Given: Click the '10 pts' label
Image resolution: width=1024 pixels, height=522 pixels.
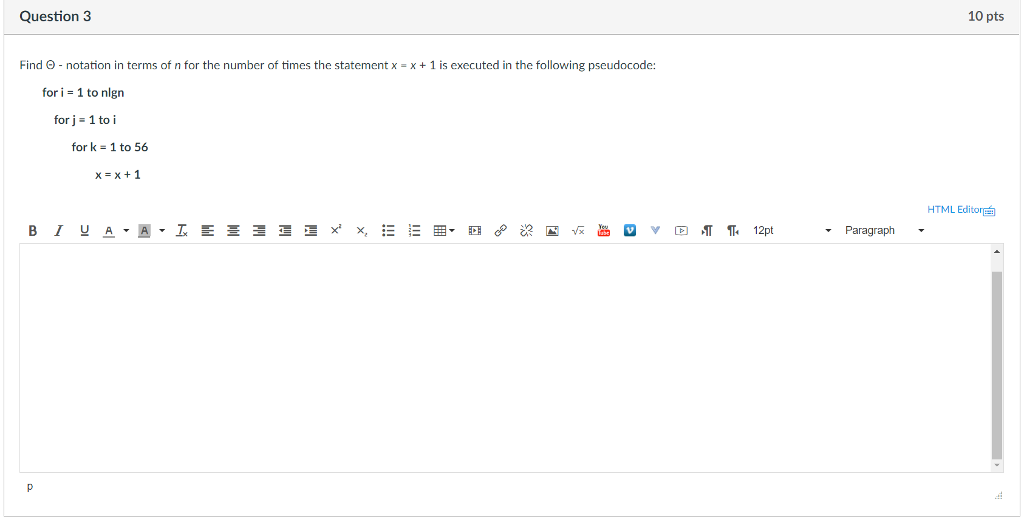Looking at the screenshot, I should pos(985,16).
